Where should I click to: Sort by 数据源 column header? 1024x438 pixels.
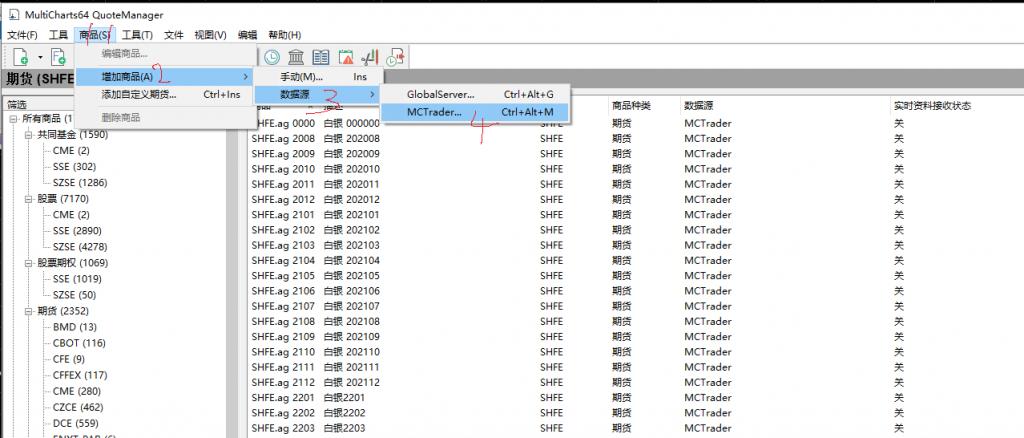[697, 105]
